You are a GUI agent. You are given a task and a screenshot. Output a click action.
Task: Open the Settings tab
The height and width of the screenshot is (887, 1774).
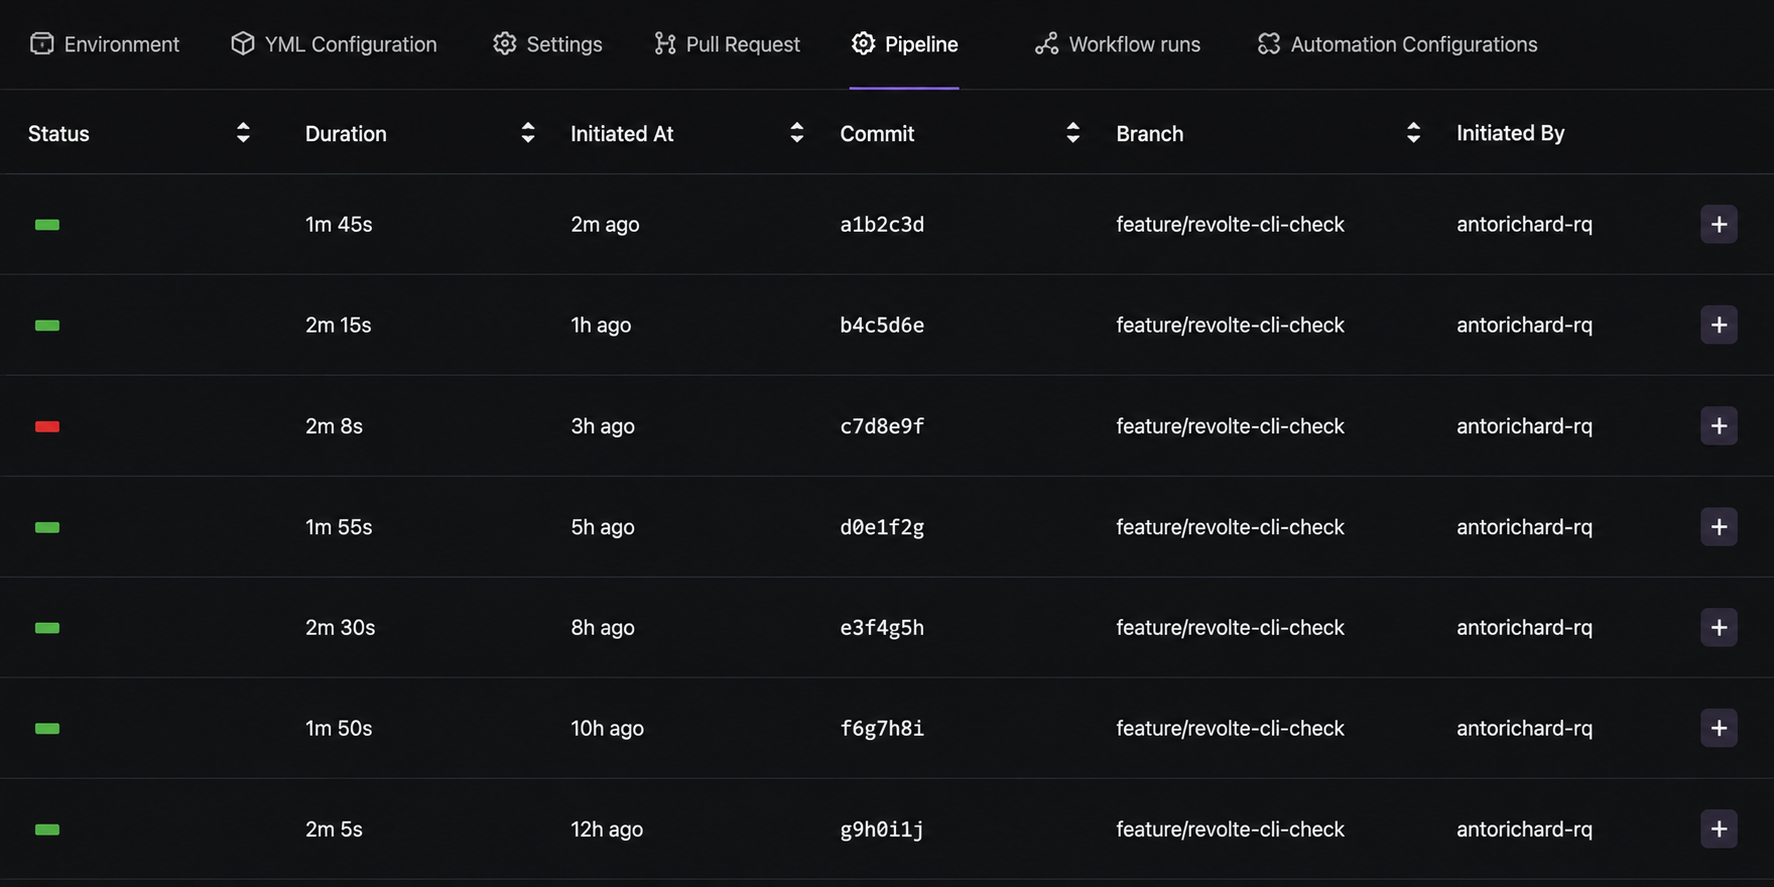pyautogui.click(x=548, y=44)
